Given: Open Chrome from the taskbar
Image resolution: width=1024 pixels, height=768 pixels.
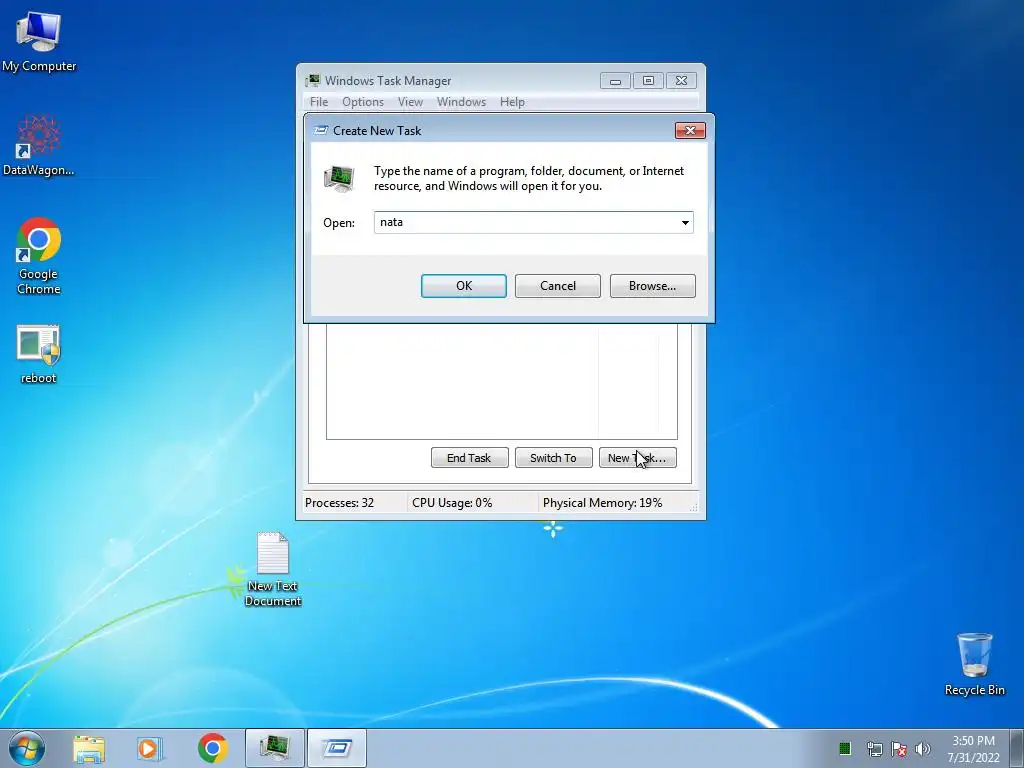Looking at the screenshot, I should point(212,748).
